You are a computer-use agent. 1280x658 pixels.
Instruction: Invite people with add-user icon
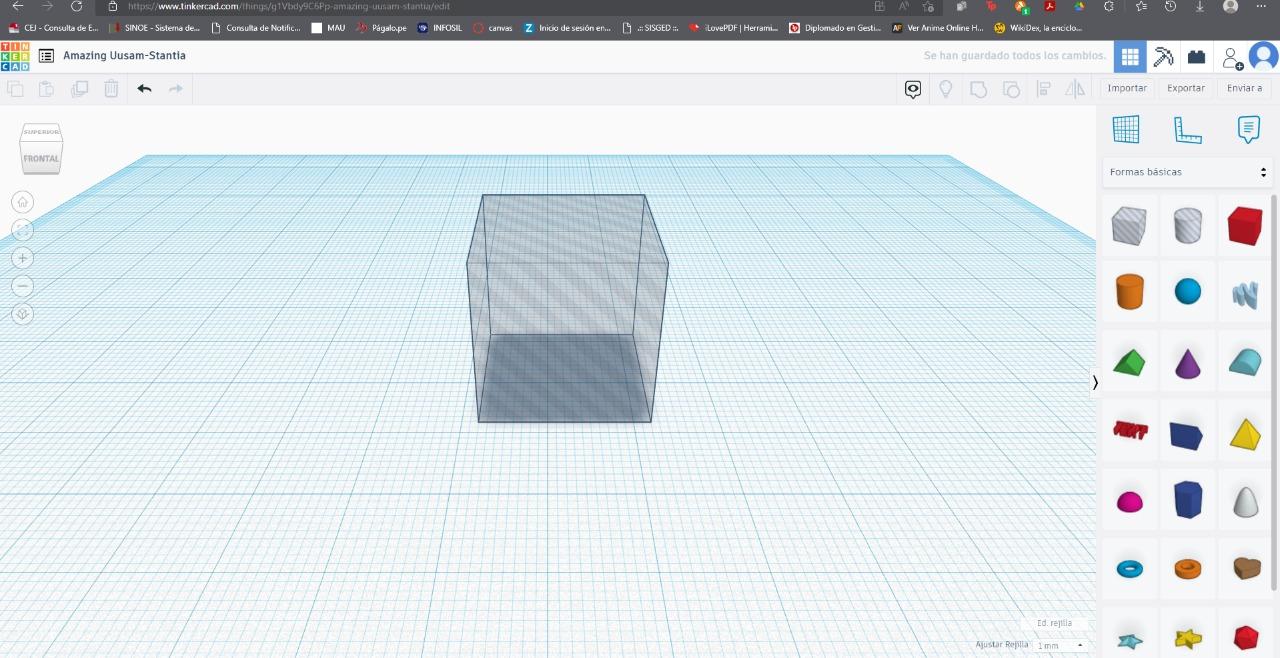pyautogui.click(x=1231, y=58)
